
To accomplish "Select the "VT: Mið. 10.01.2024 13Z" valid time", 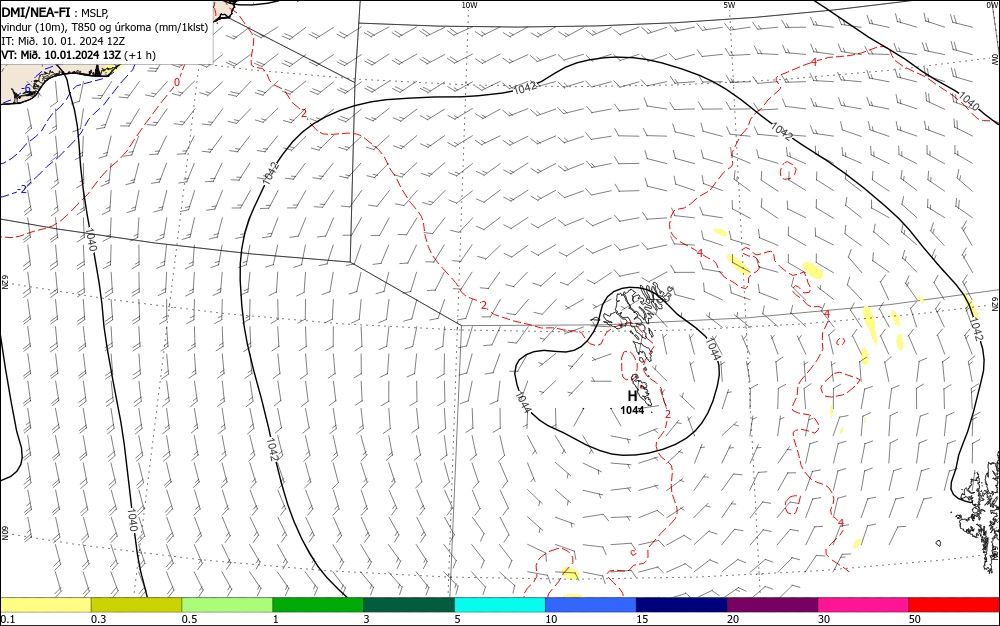I will tap(61, 55).
